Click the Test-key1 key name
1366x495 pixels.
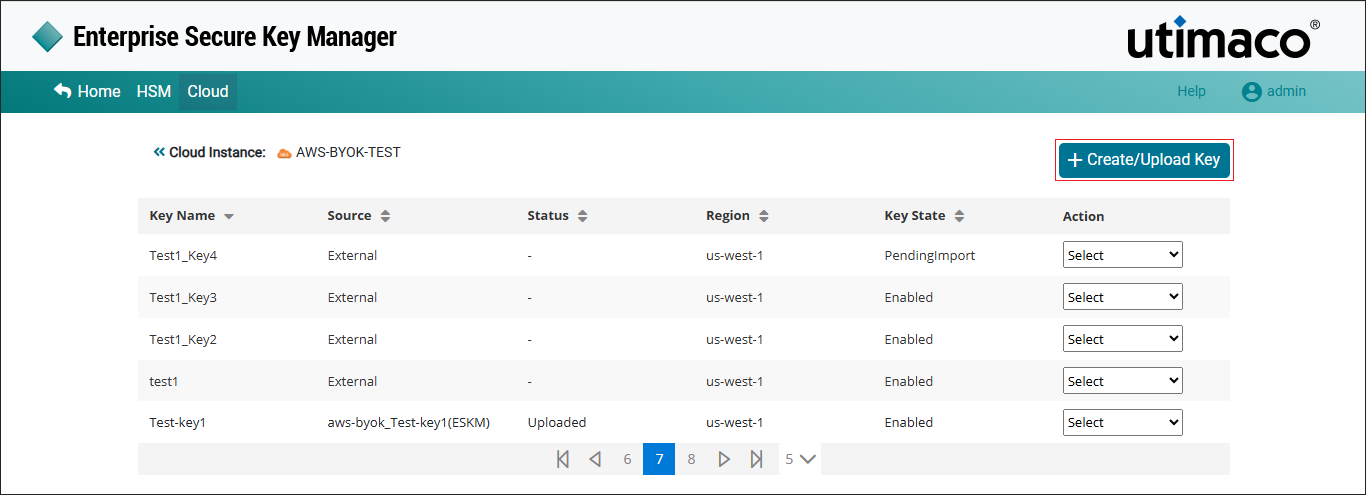tap(177, 422)
